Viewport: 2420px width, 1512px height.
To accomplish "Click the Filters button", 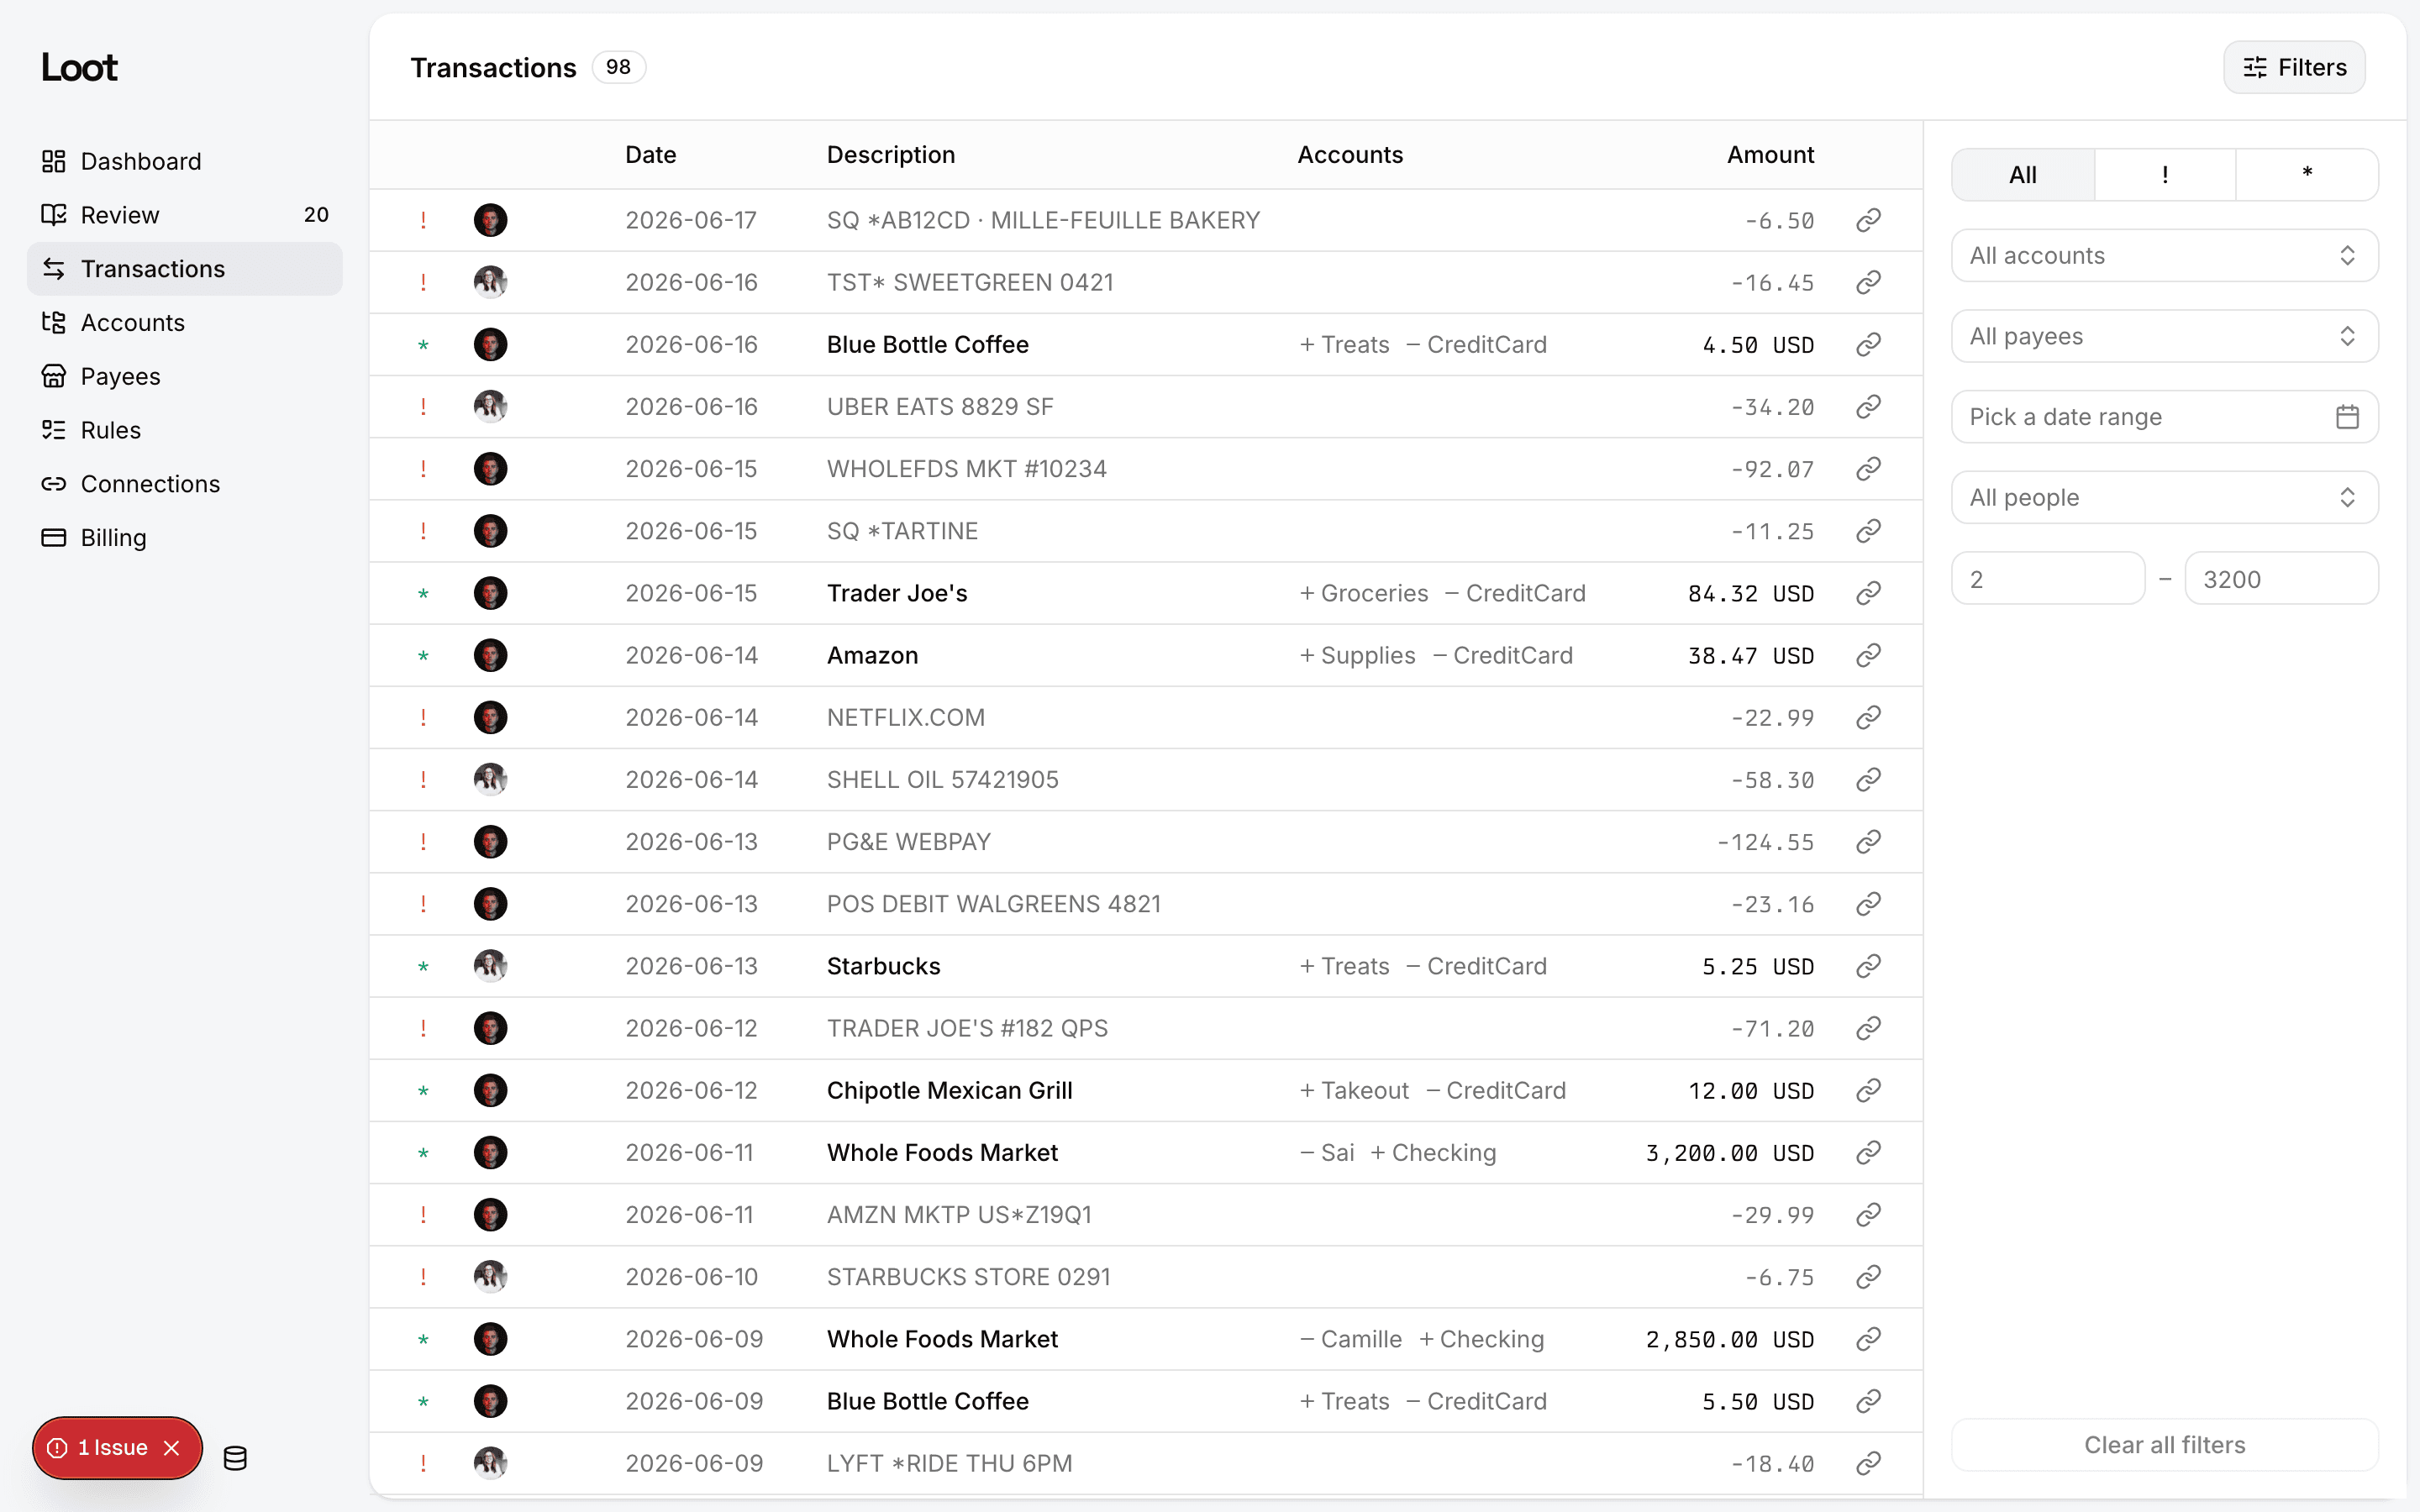I will 2294,67.
